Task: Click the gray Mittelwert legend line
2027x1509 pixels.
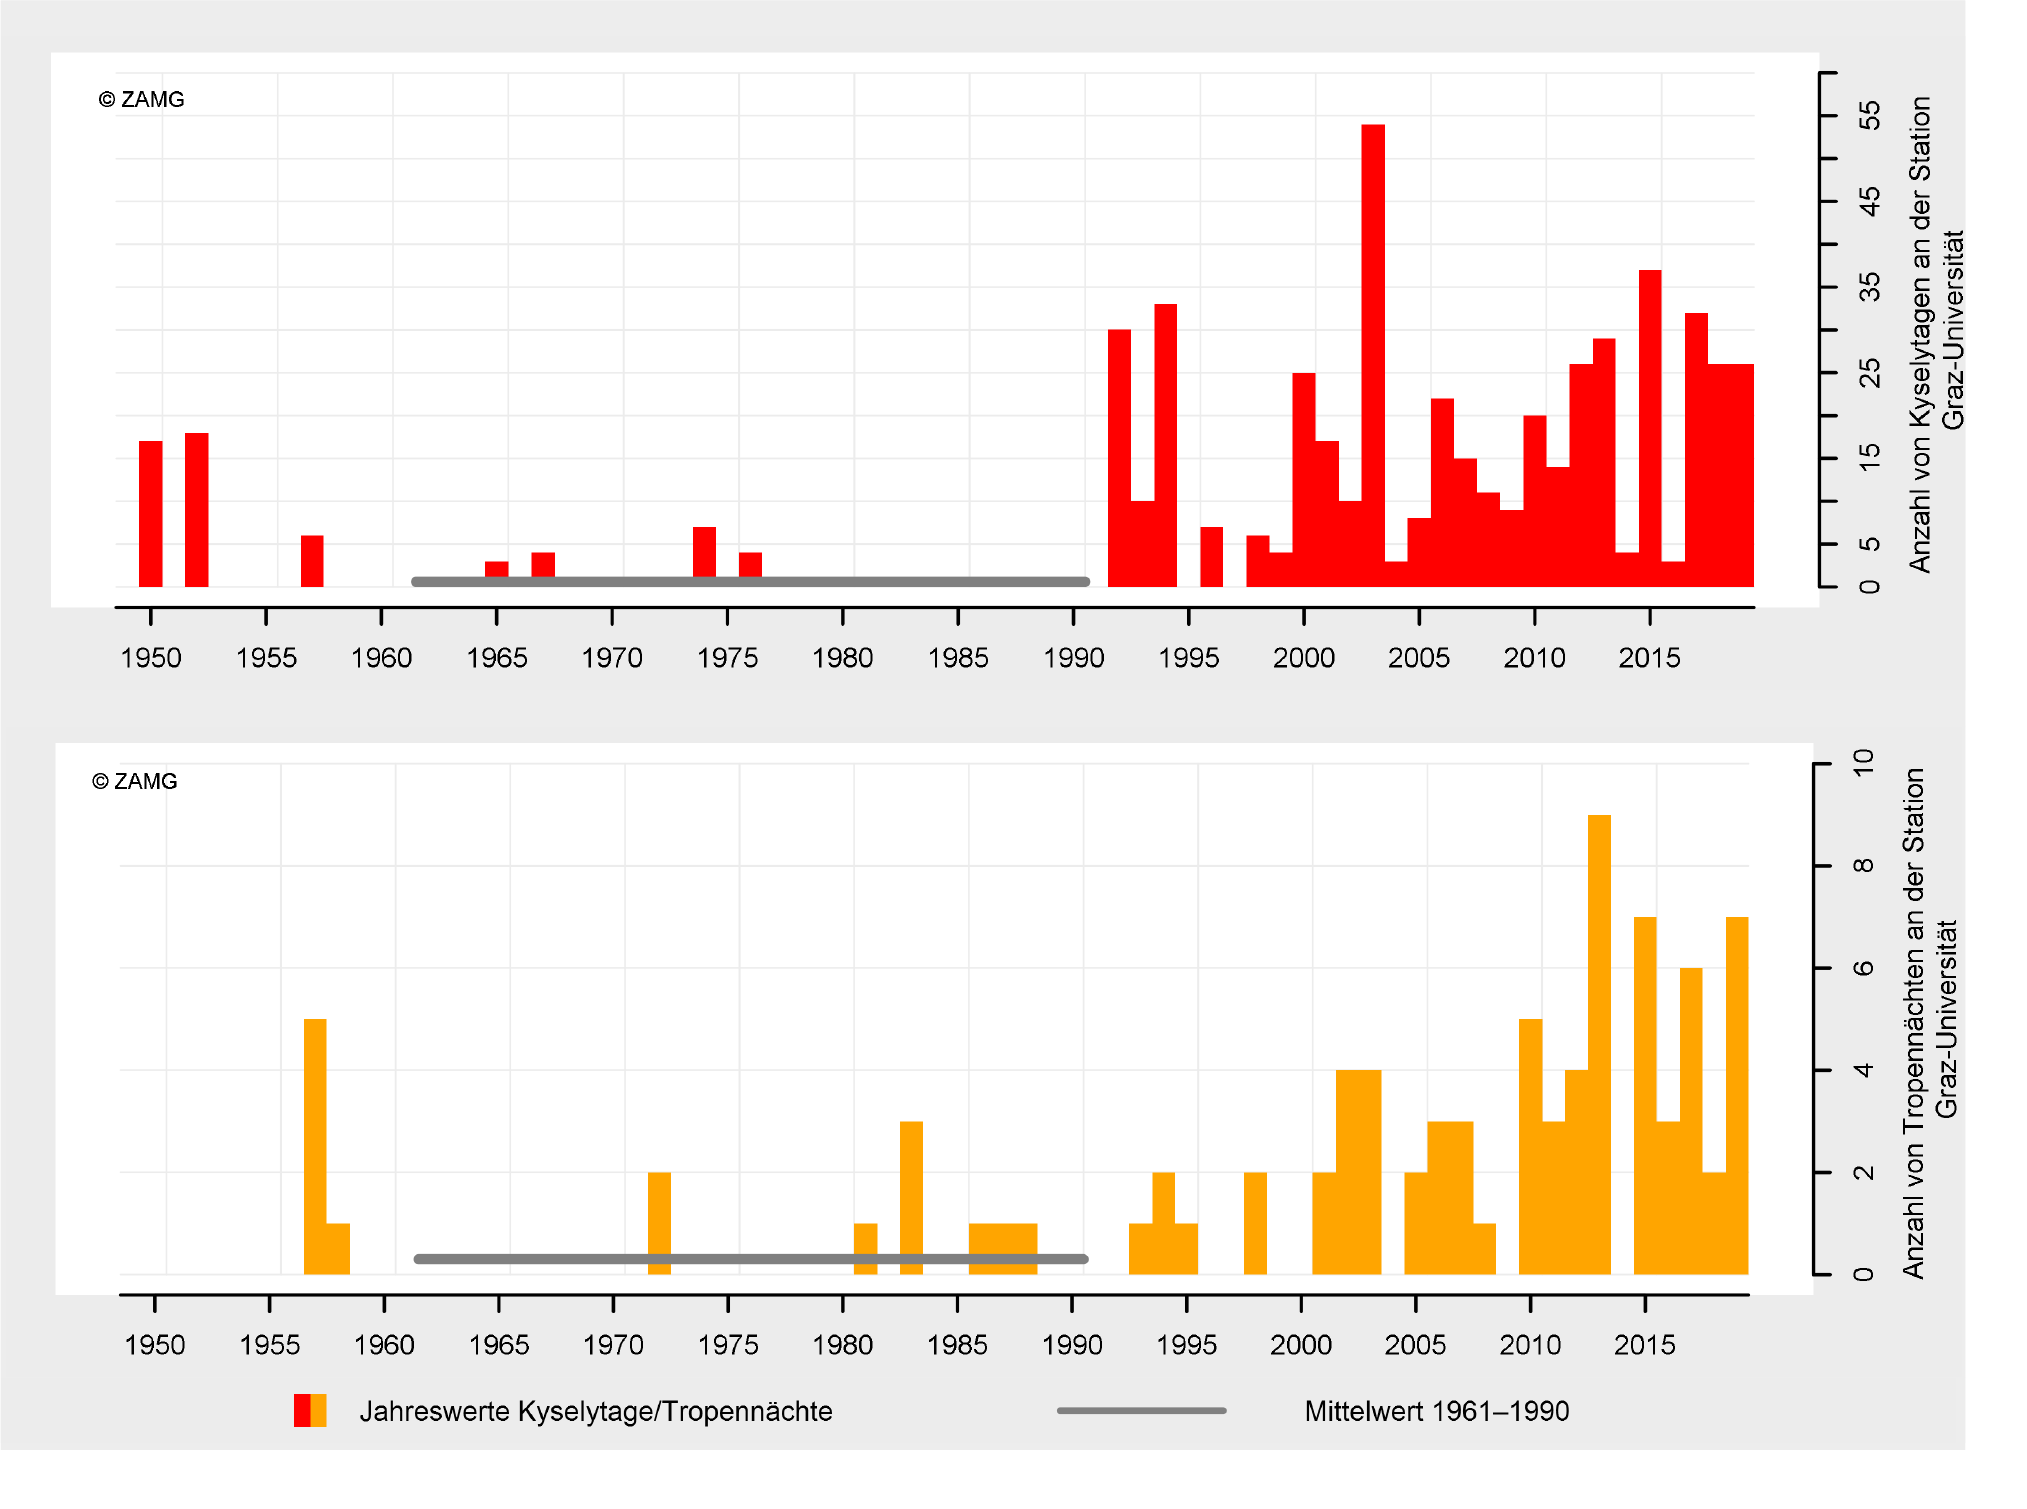Action: point(1141,1410)
